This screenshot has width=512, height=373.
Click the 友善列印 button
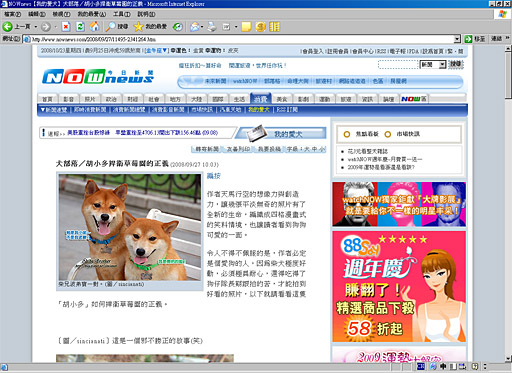[x=238, y=149]
